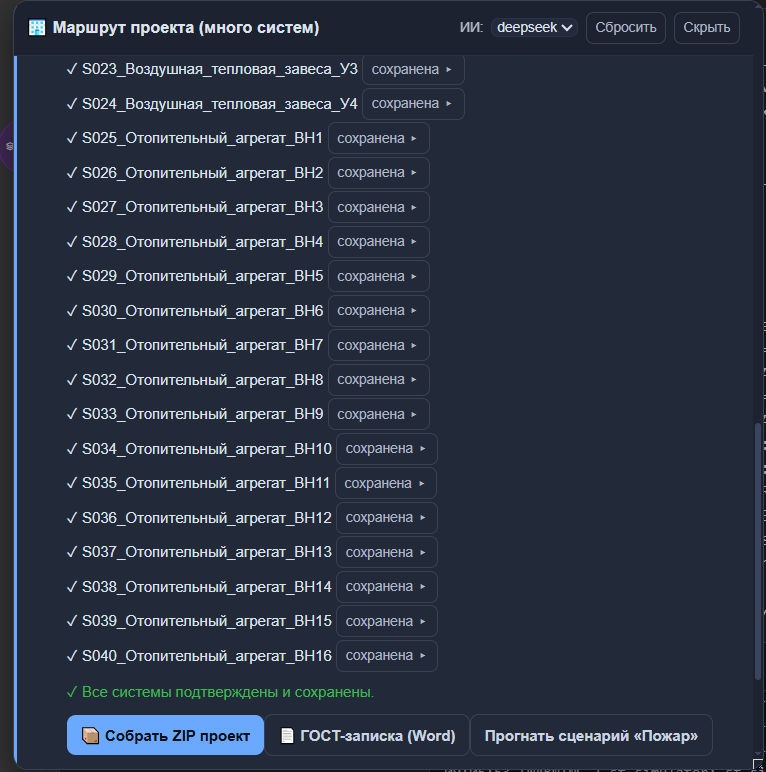Expand сохранена for S035 Отопительный агрегат ВН11
Viewport: 766px width, 772px height.
(x=385, y=483)
